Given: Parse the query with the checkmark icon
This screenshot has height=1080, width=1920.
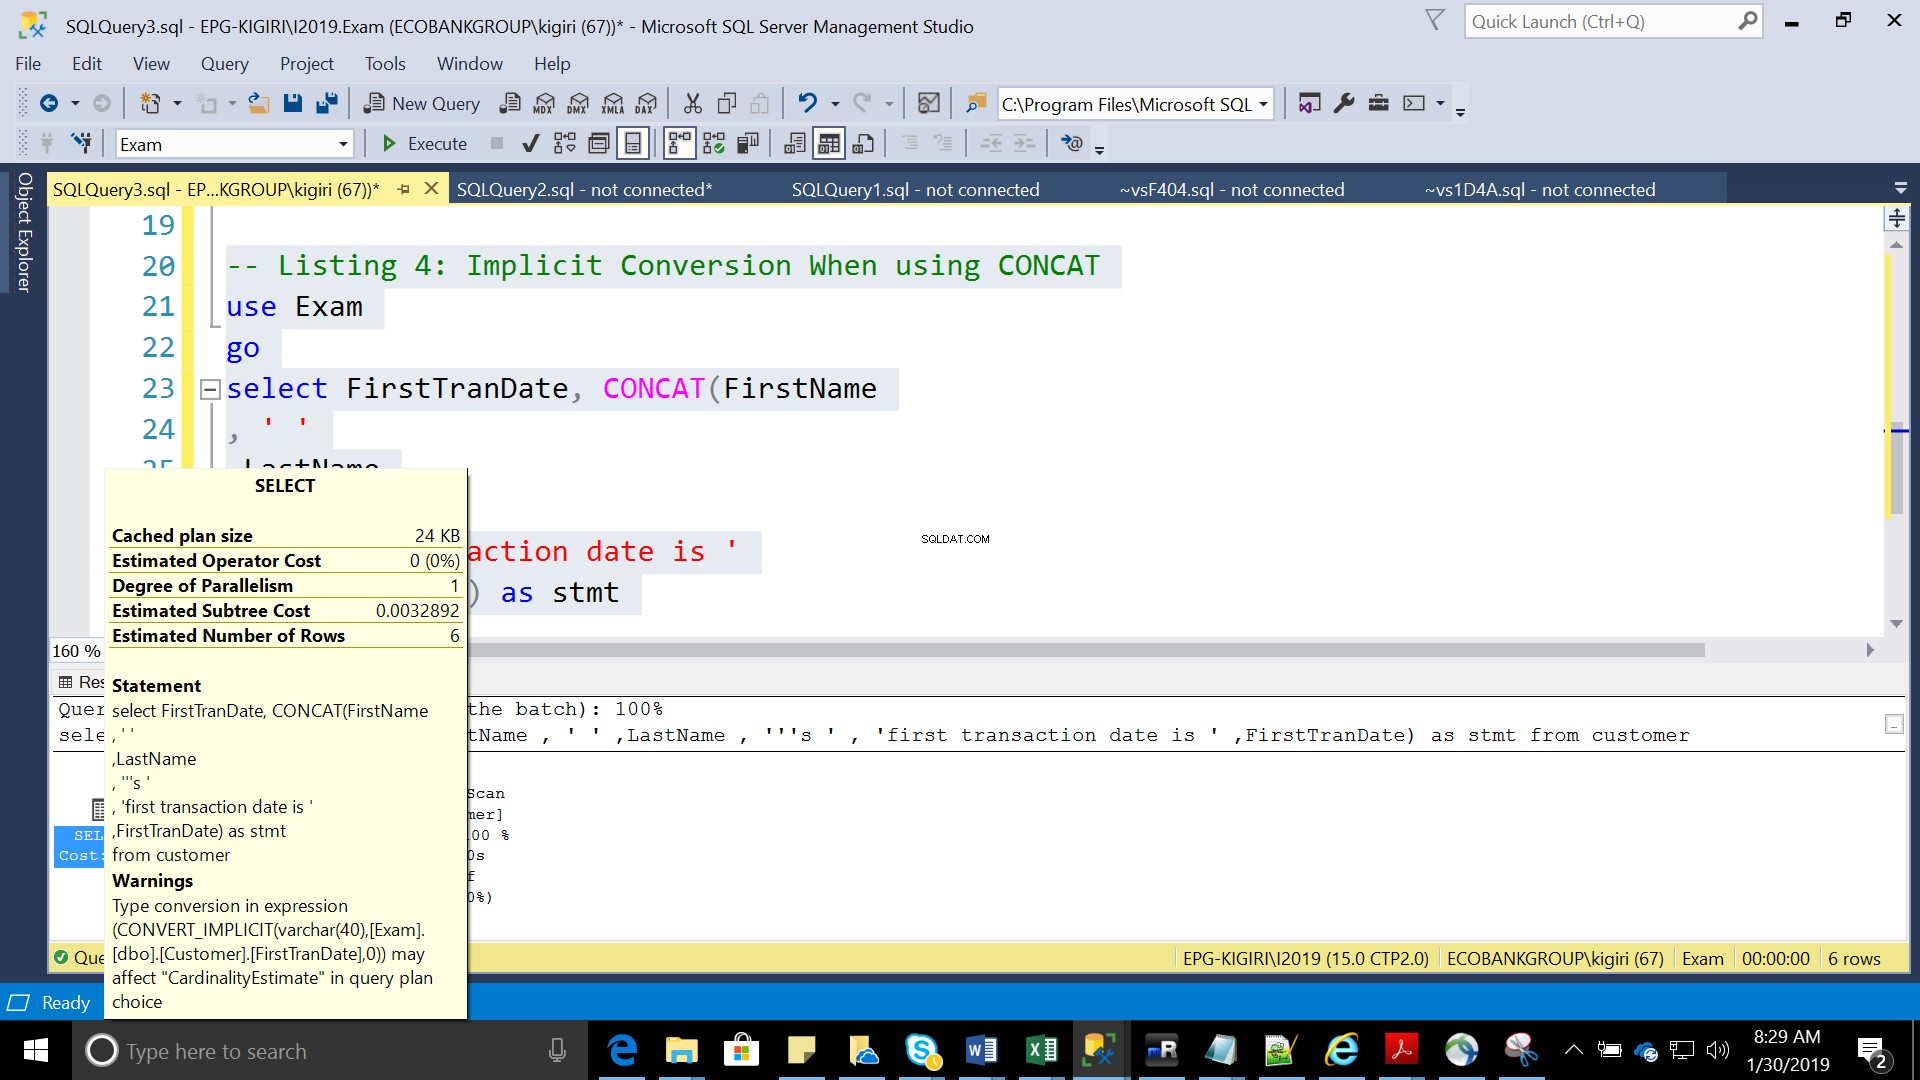Looking at the screenshot, I should click(531, 143).
